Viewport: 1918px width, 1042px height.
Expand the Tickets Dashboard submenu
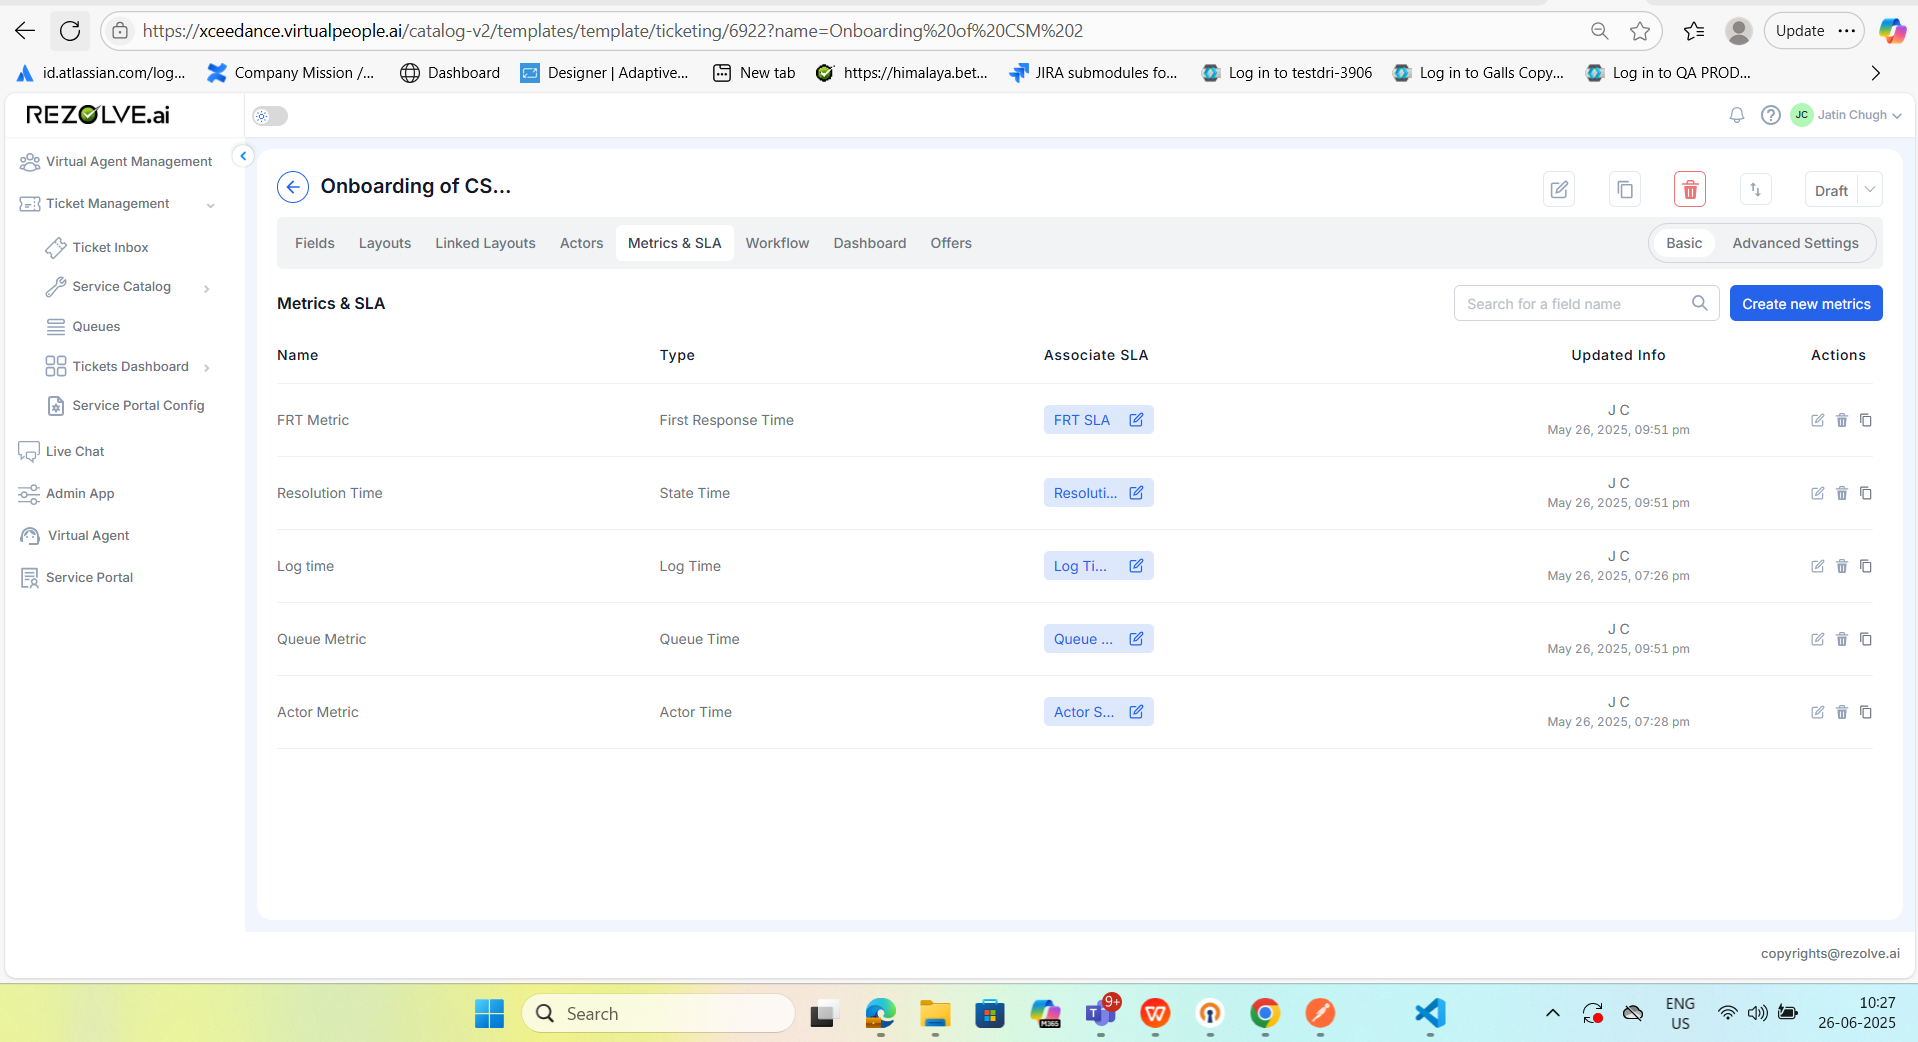(x=207, y=368)
